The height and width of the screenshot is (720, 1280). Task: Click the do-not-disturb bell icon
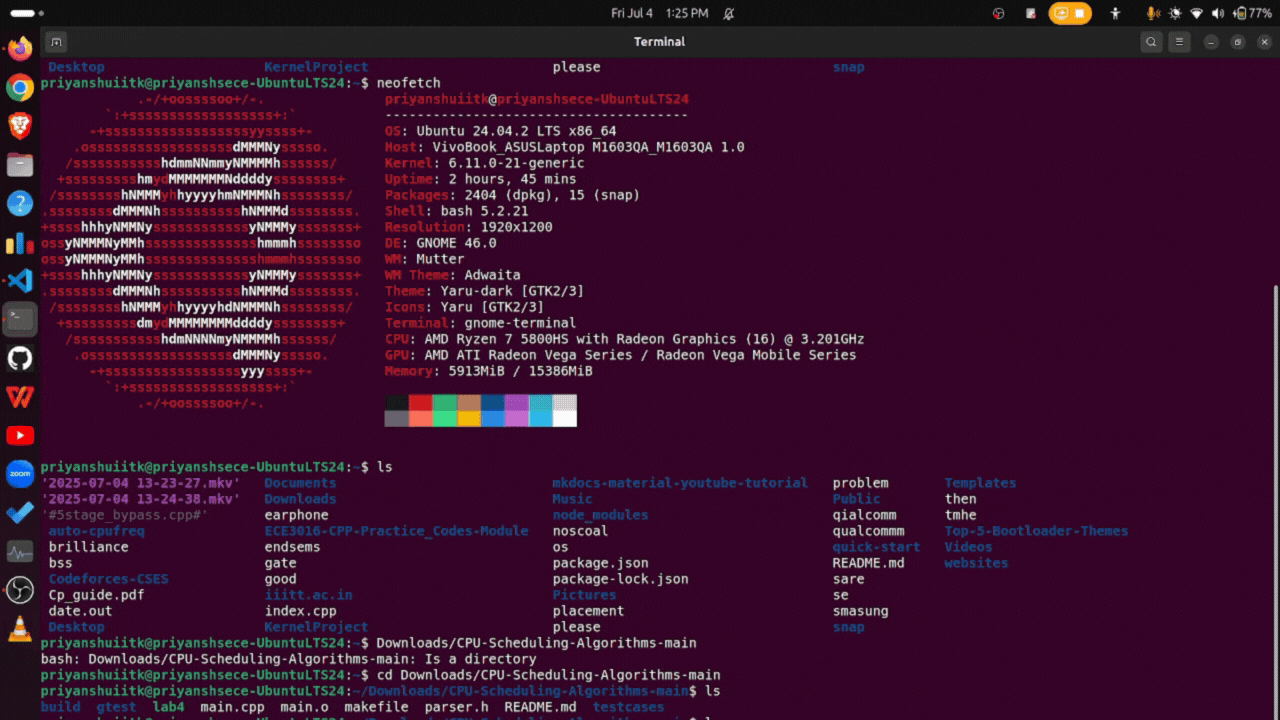pos(728,13)
